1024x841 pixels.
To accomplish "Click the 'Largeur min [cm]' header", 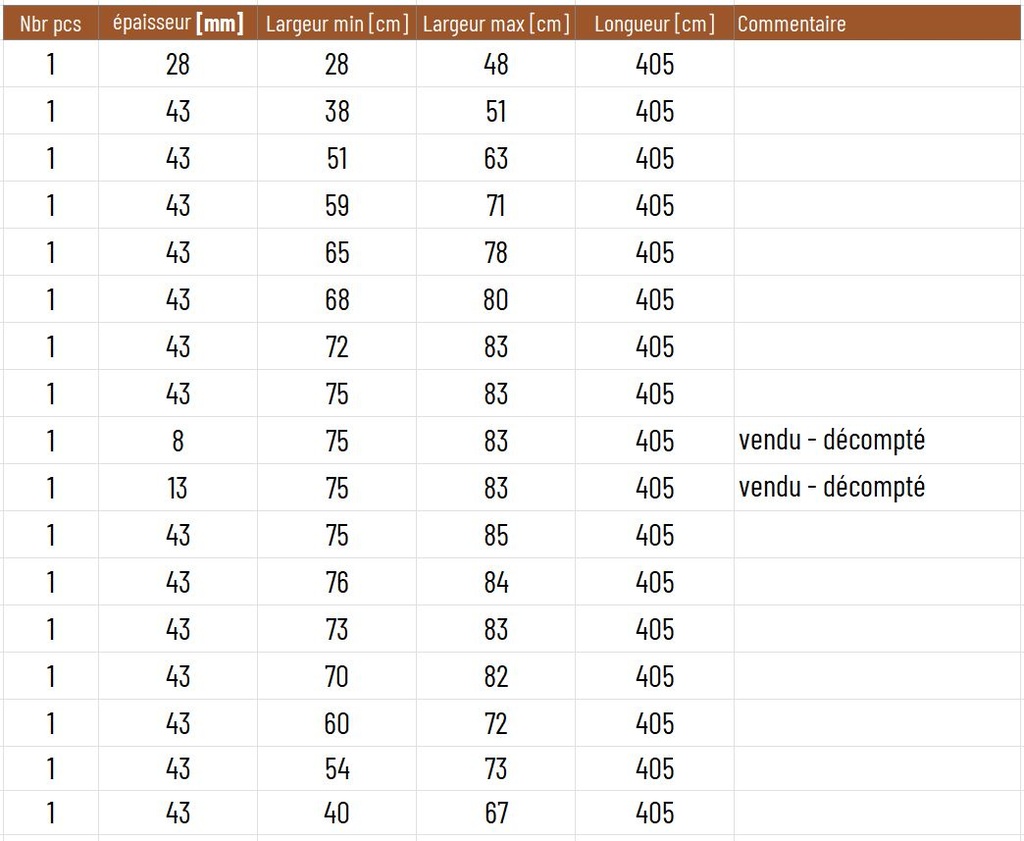I will click(337, 24).
